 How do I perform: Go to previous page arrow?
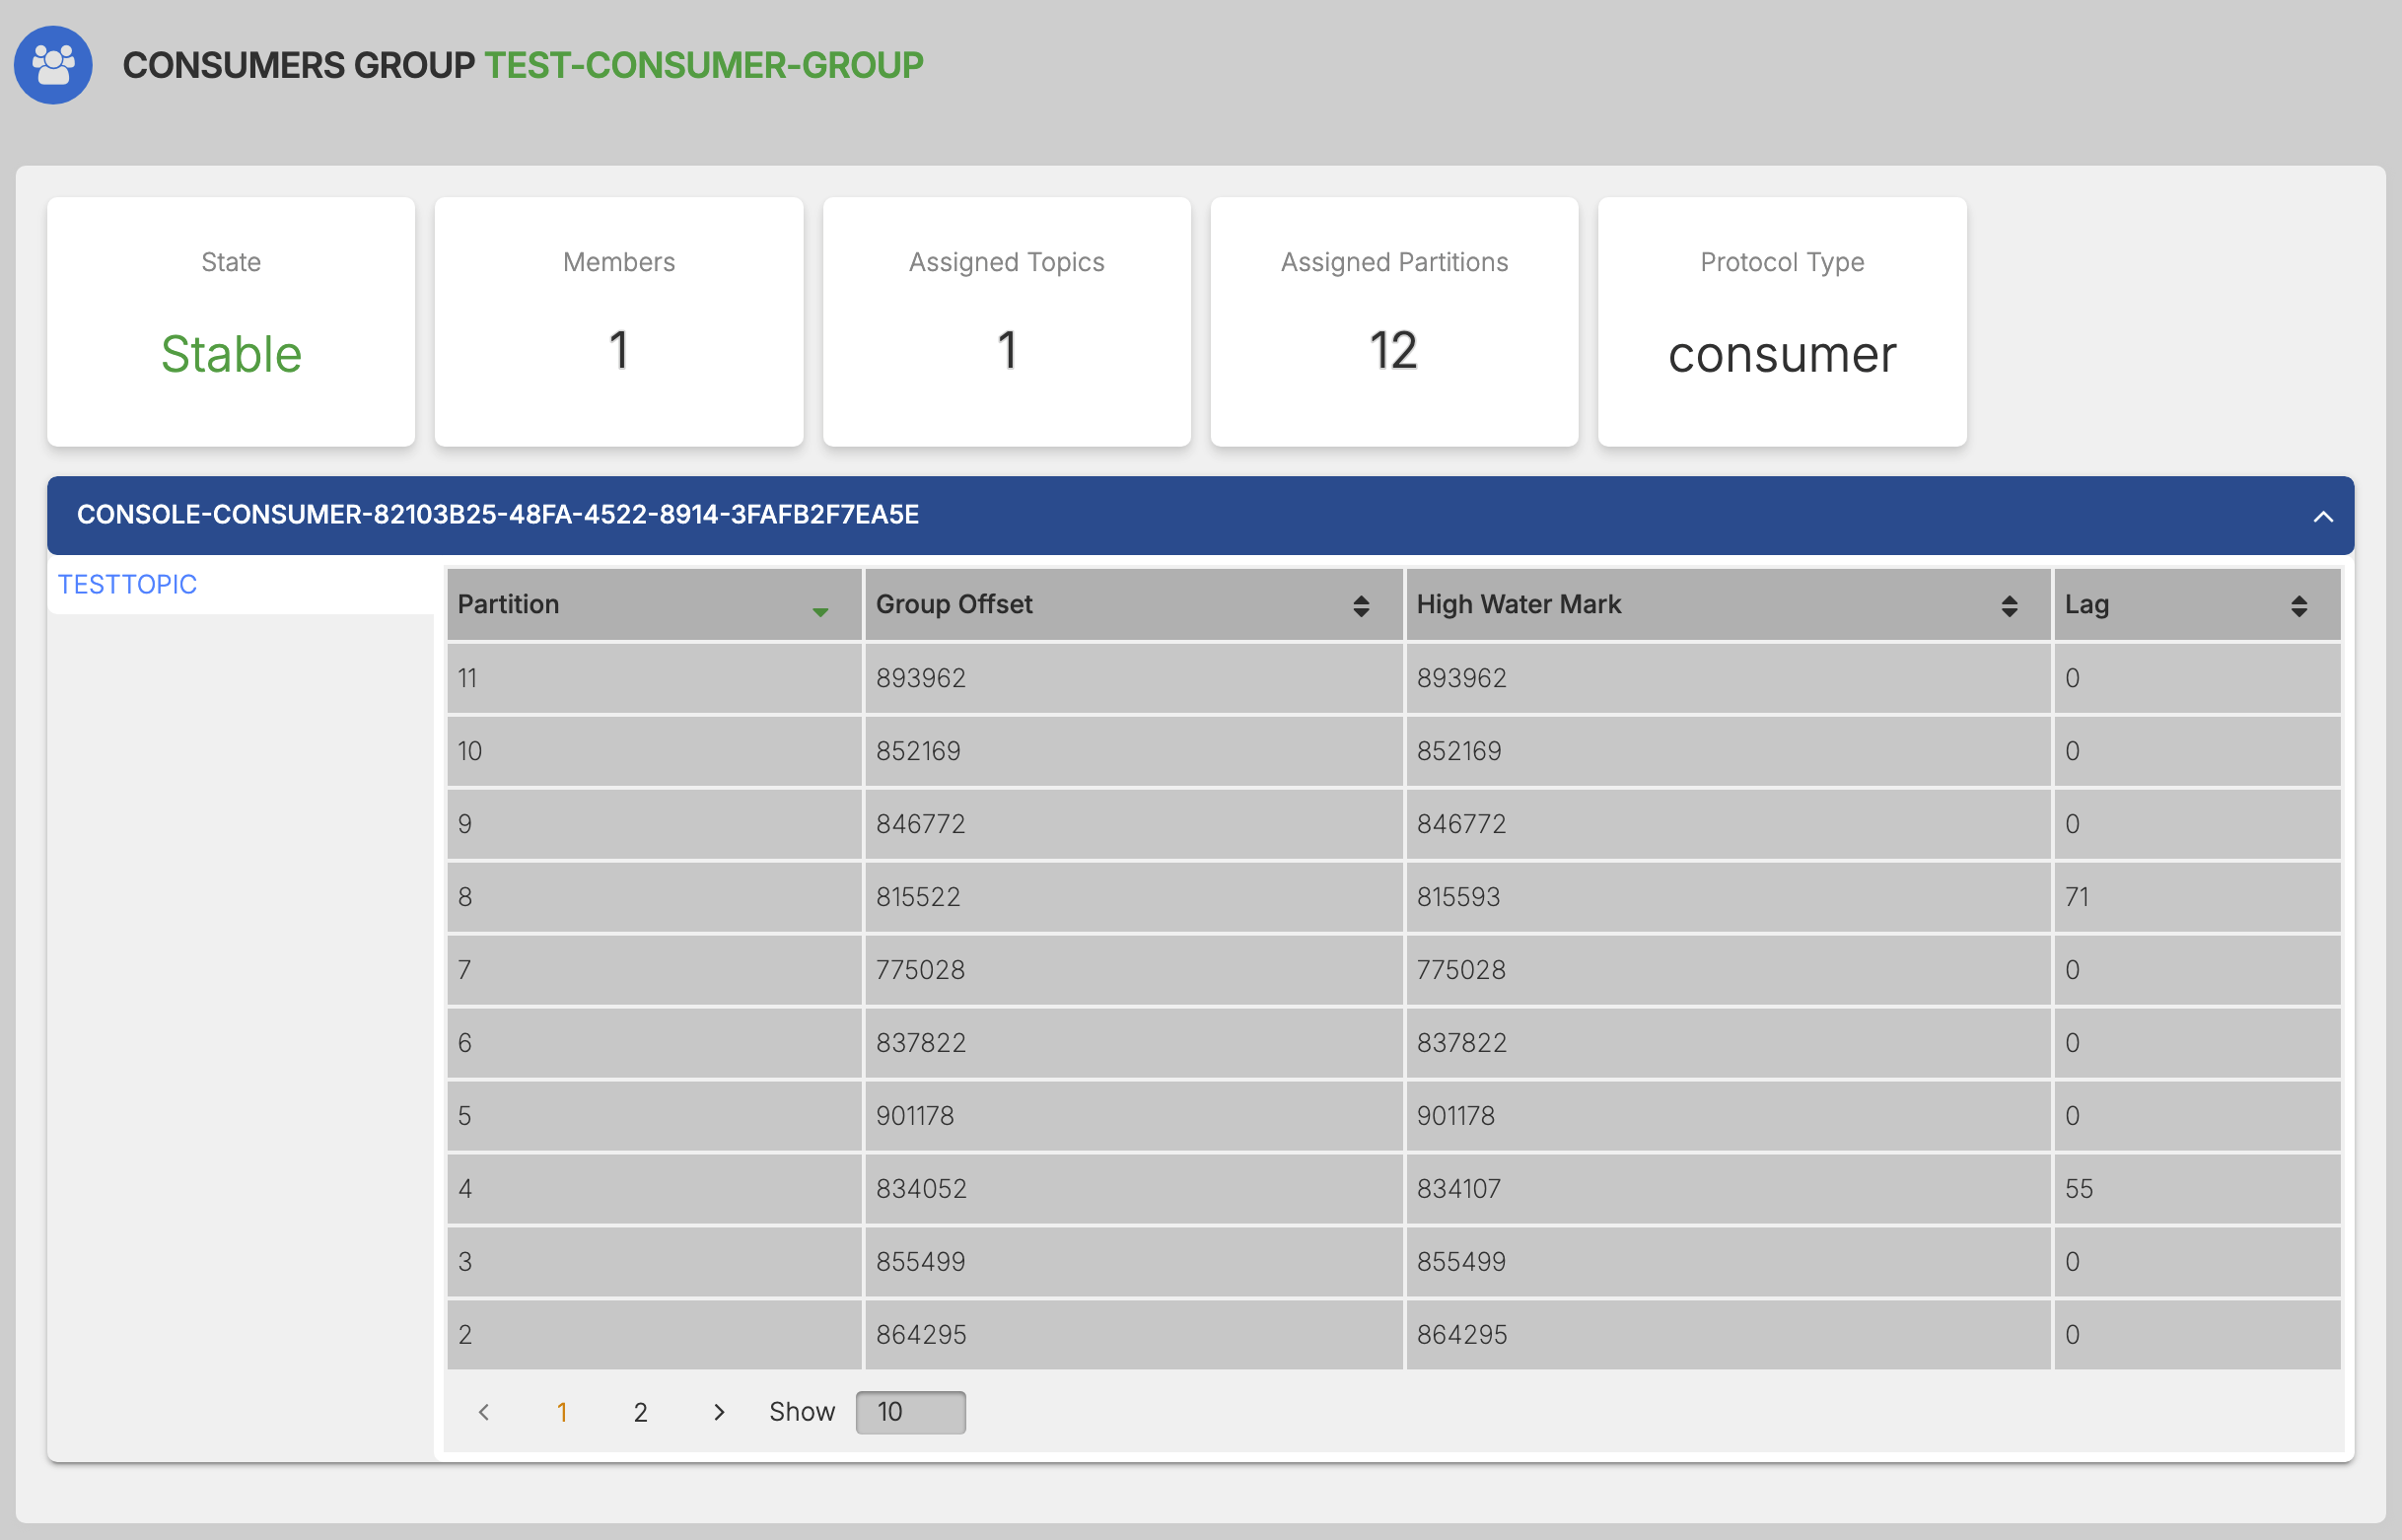coord(484,1411)
